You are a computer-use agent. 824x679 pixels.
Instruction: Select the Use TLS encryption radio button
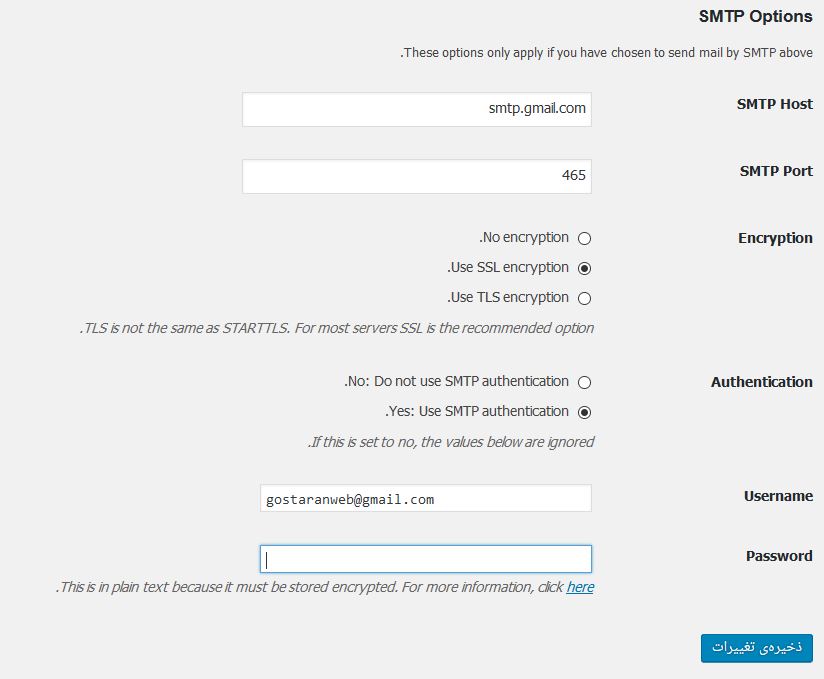[585, 298]
